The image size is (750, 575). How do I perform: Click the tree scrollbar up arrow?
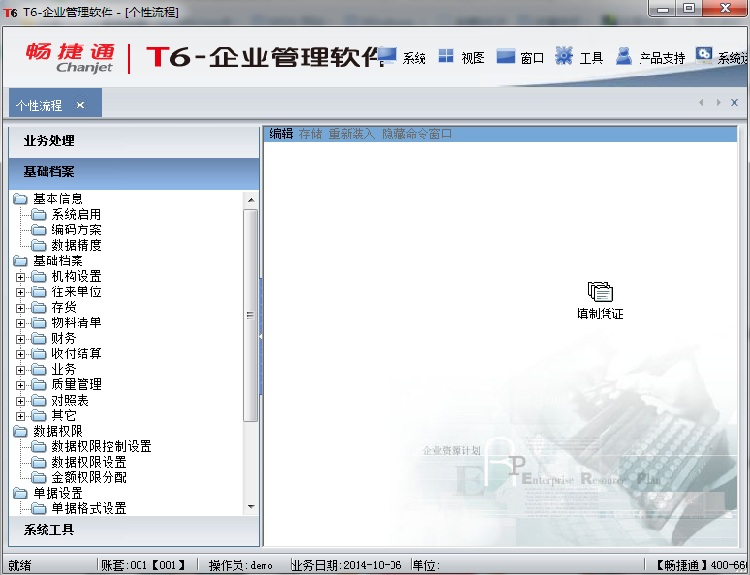[x=251, y=200]
